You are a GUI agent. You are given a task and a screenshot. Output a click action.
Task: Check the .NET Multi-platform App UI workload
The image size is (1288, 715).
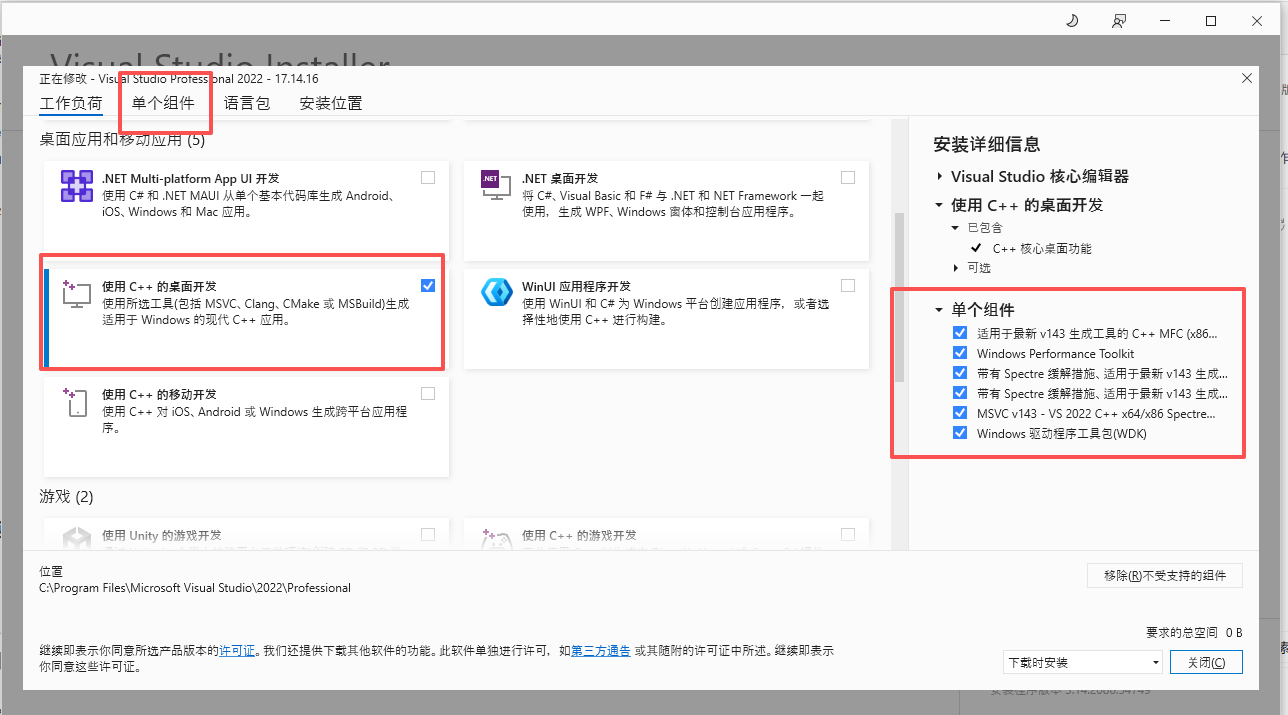(x=428, y=177)
